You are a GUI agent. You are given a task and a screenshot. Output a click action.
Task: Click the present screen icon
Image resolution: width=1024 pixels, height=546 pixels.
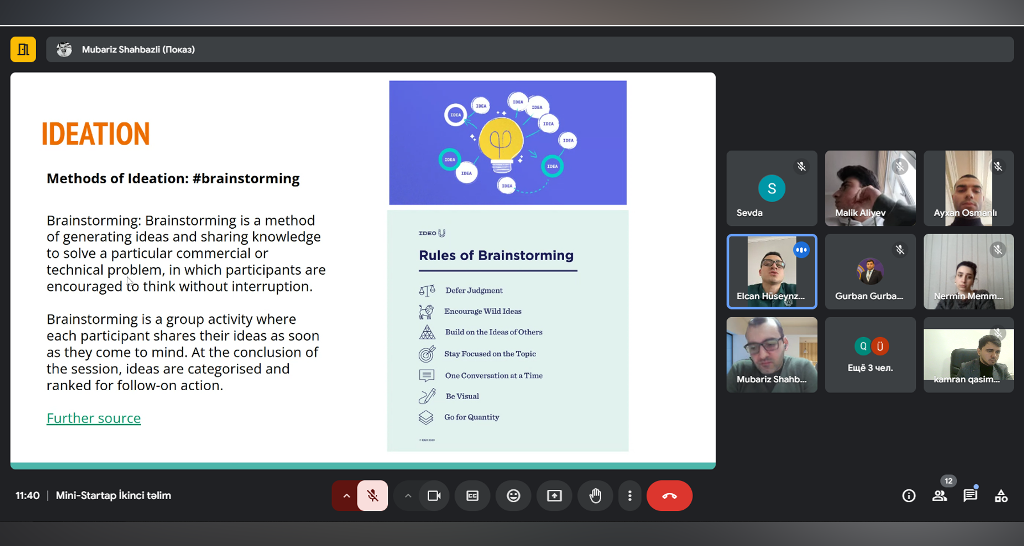[x=554, y=495]
